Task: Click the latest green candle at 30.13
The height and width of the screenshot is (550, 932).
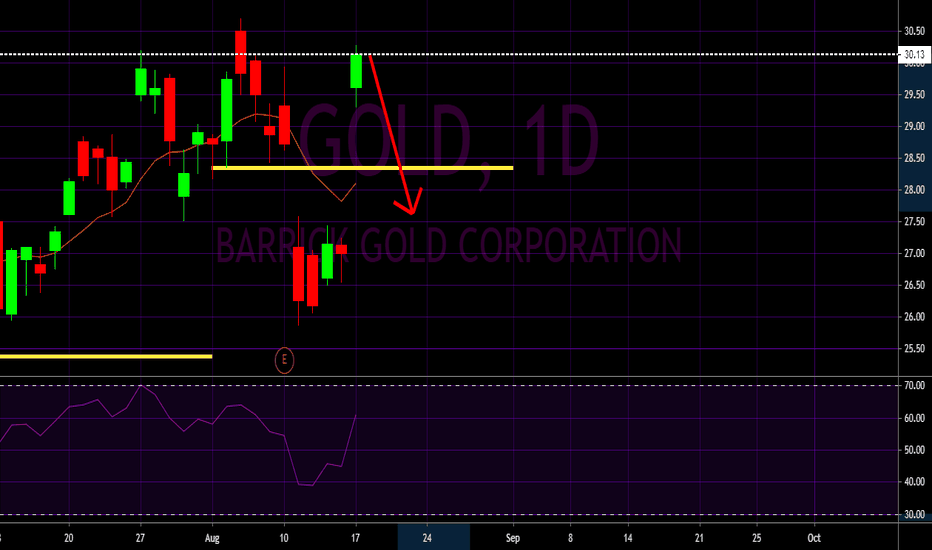Action: (356, 71)
